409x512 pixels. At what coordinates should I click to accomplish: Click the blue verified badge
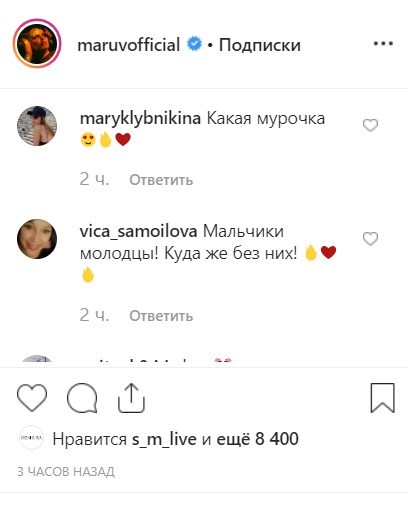(x=194, y=44)
